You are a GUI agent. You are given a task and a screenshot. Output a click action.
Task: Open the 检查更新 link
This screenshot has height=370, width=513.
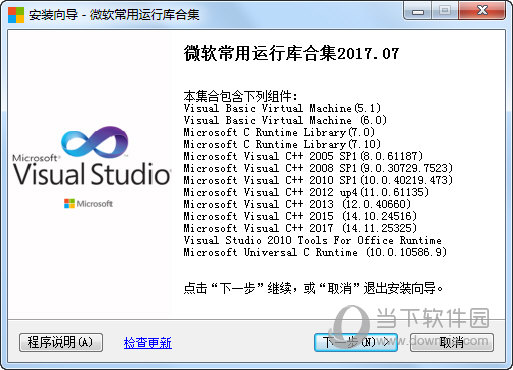coord(148,343)
